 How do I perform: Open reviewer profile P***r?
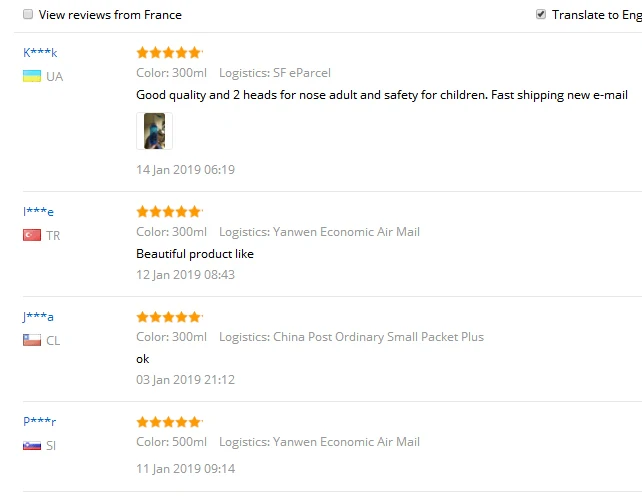(x=40, y=421)
